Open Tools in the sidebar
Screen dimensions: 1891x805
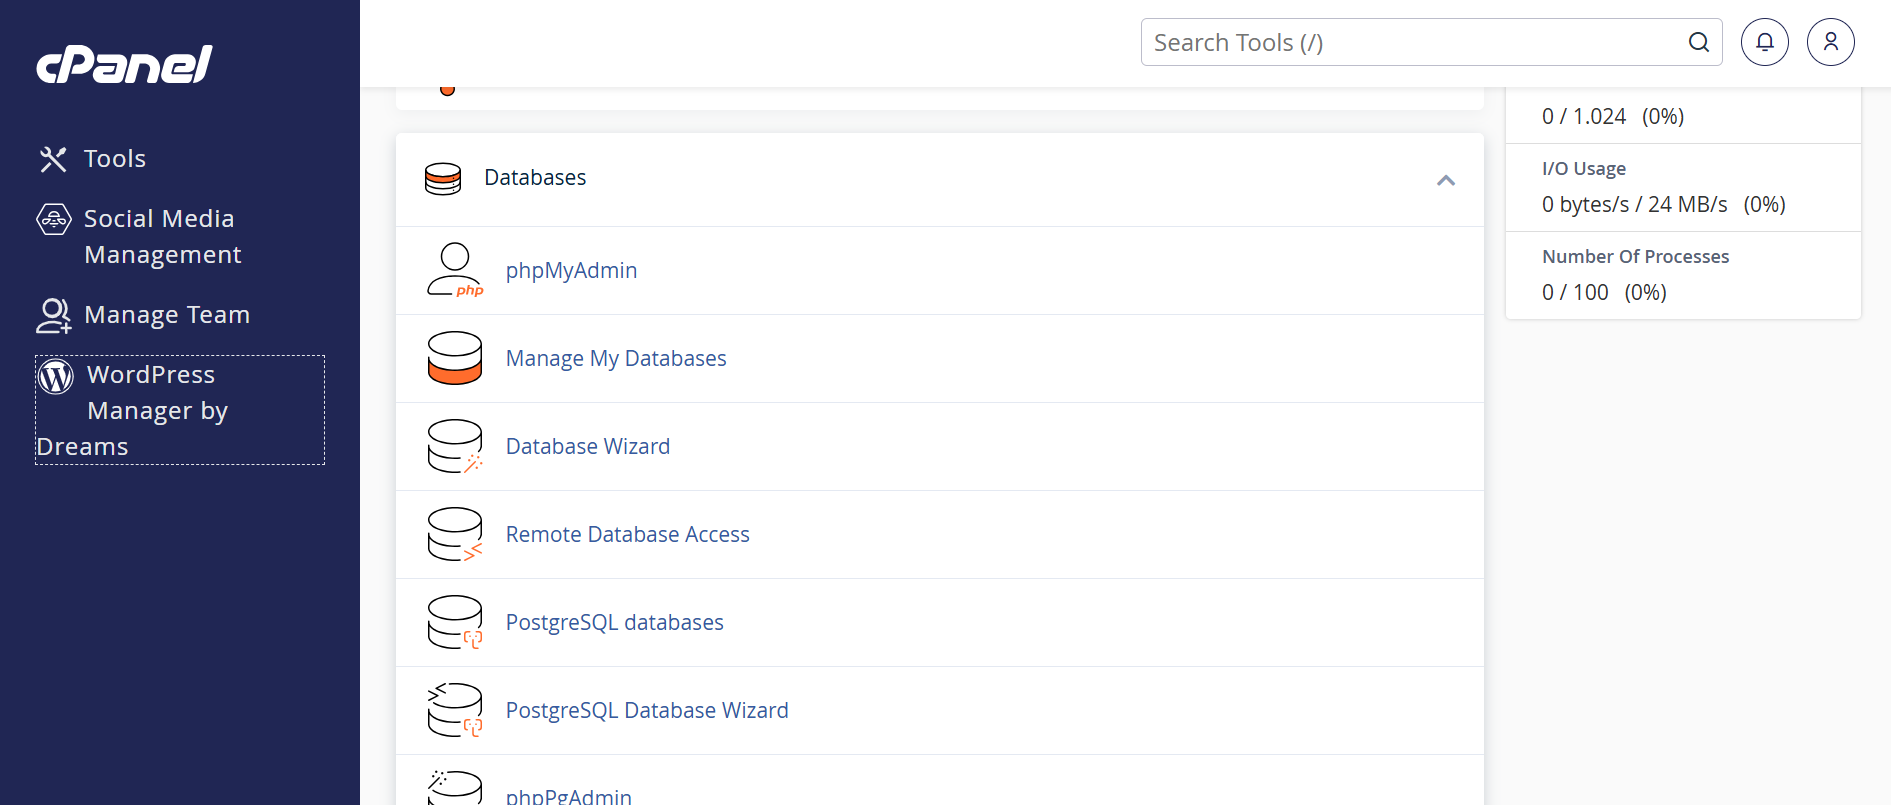(x=114, y=159)
